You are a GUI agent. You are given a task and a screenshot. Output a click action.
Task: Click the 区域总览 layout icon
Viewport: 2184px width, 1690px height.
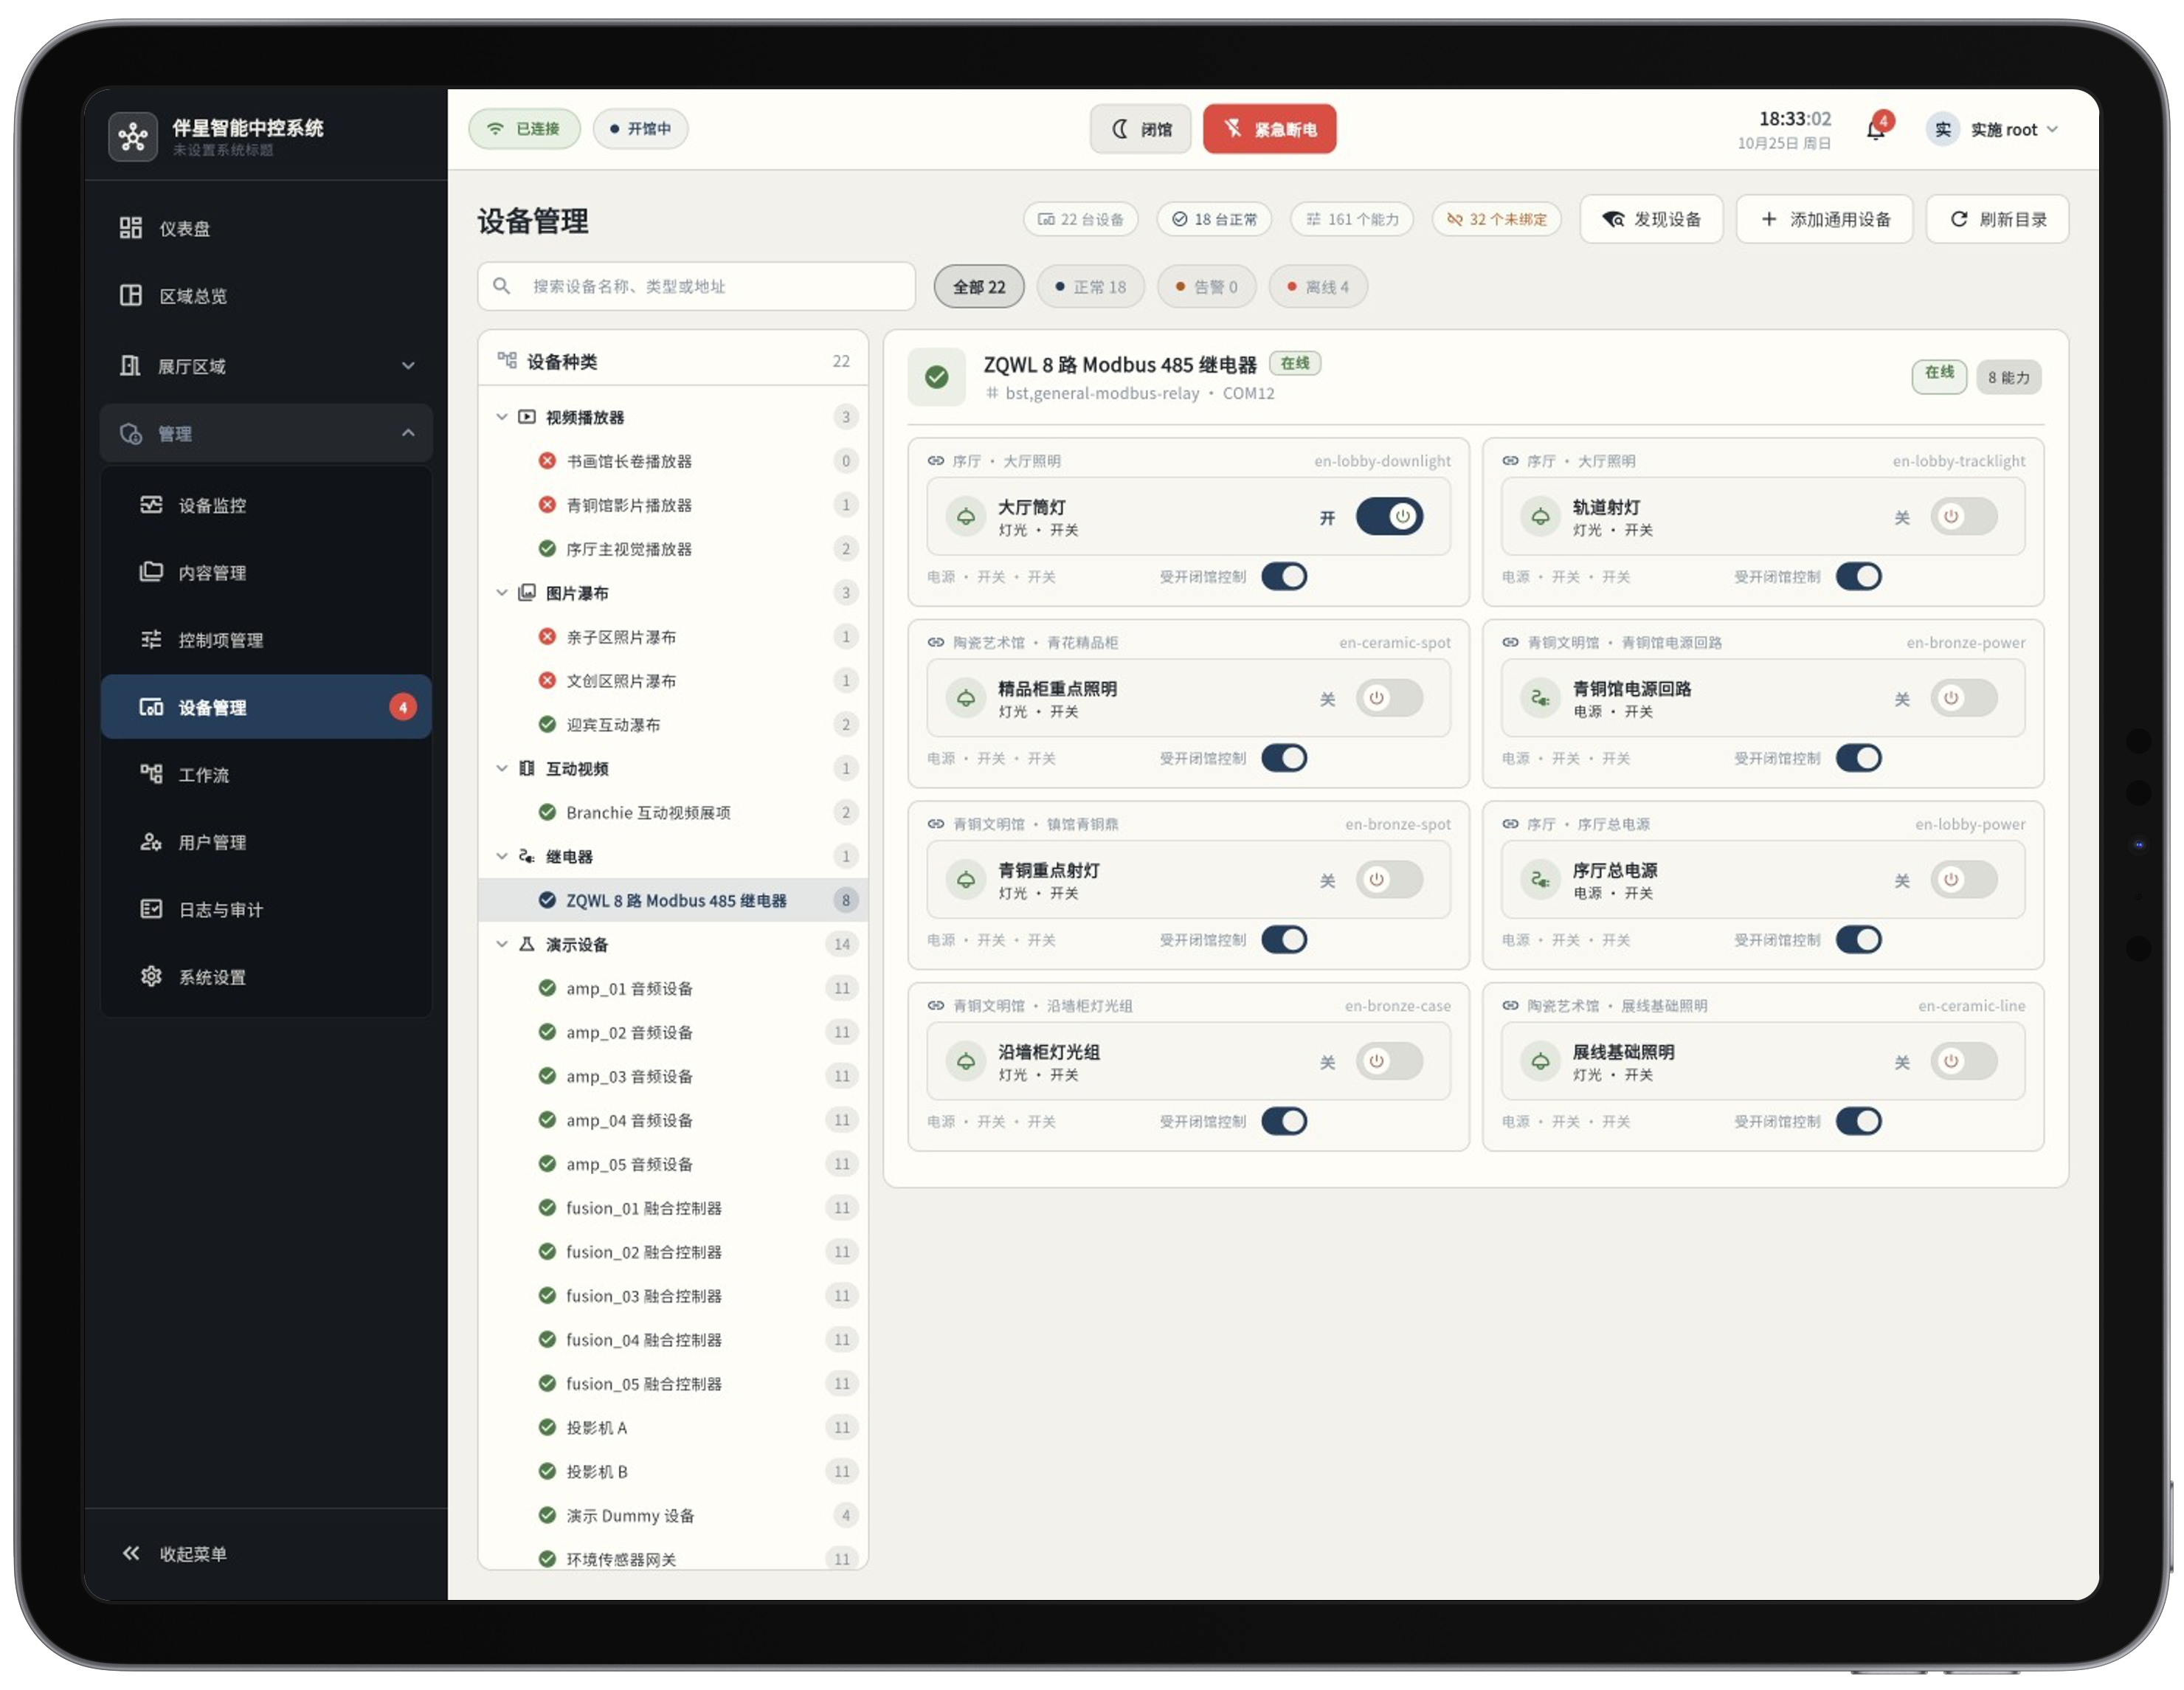tap(131, 295)
